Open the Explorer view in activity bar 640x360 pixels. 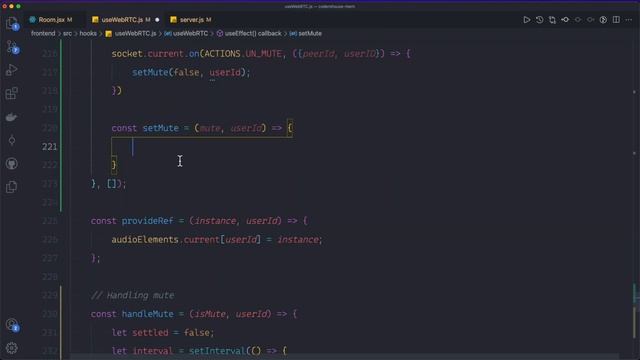(12, 24)
